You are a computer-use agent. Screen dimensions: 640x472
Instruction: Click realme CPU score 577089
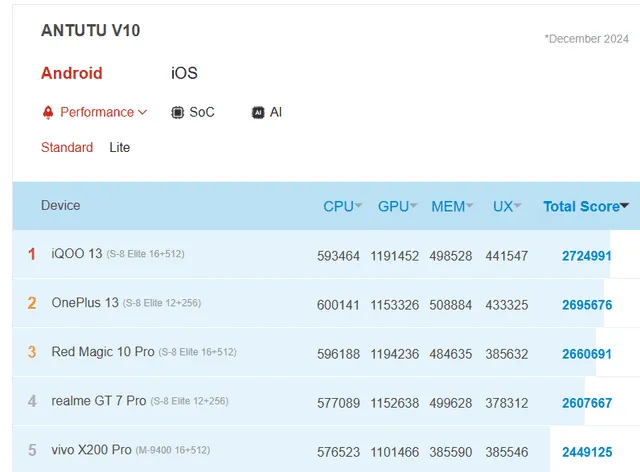point(338,403)
